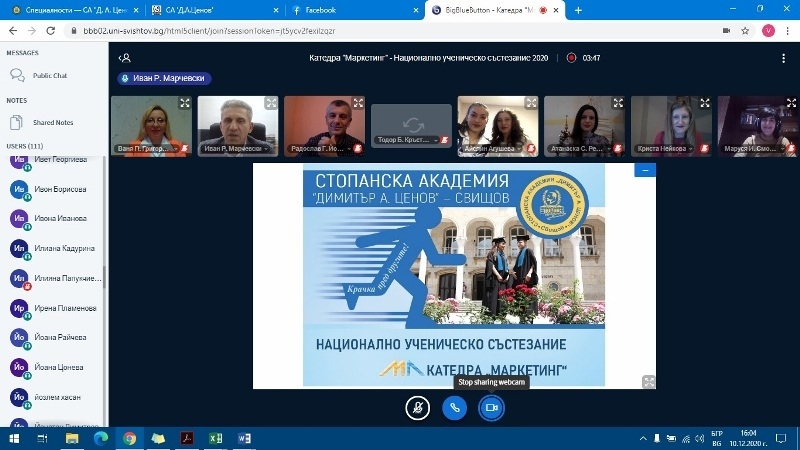The height and width of the screenshot is (450, 800).
Task: Click the Иван Р. Марчевски talking indicator
Action: point(164,78)
